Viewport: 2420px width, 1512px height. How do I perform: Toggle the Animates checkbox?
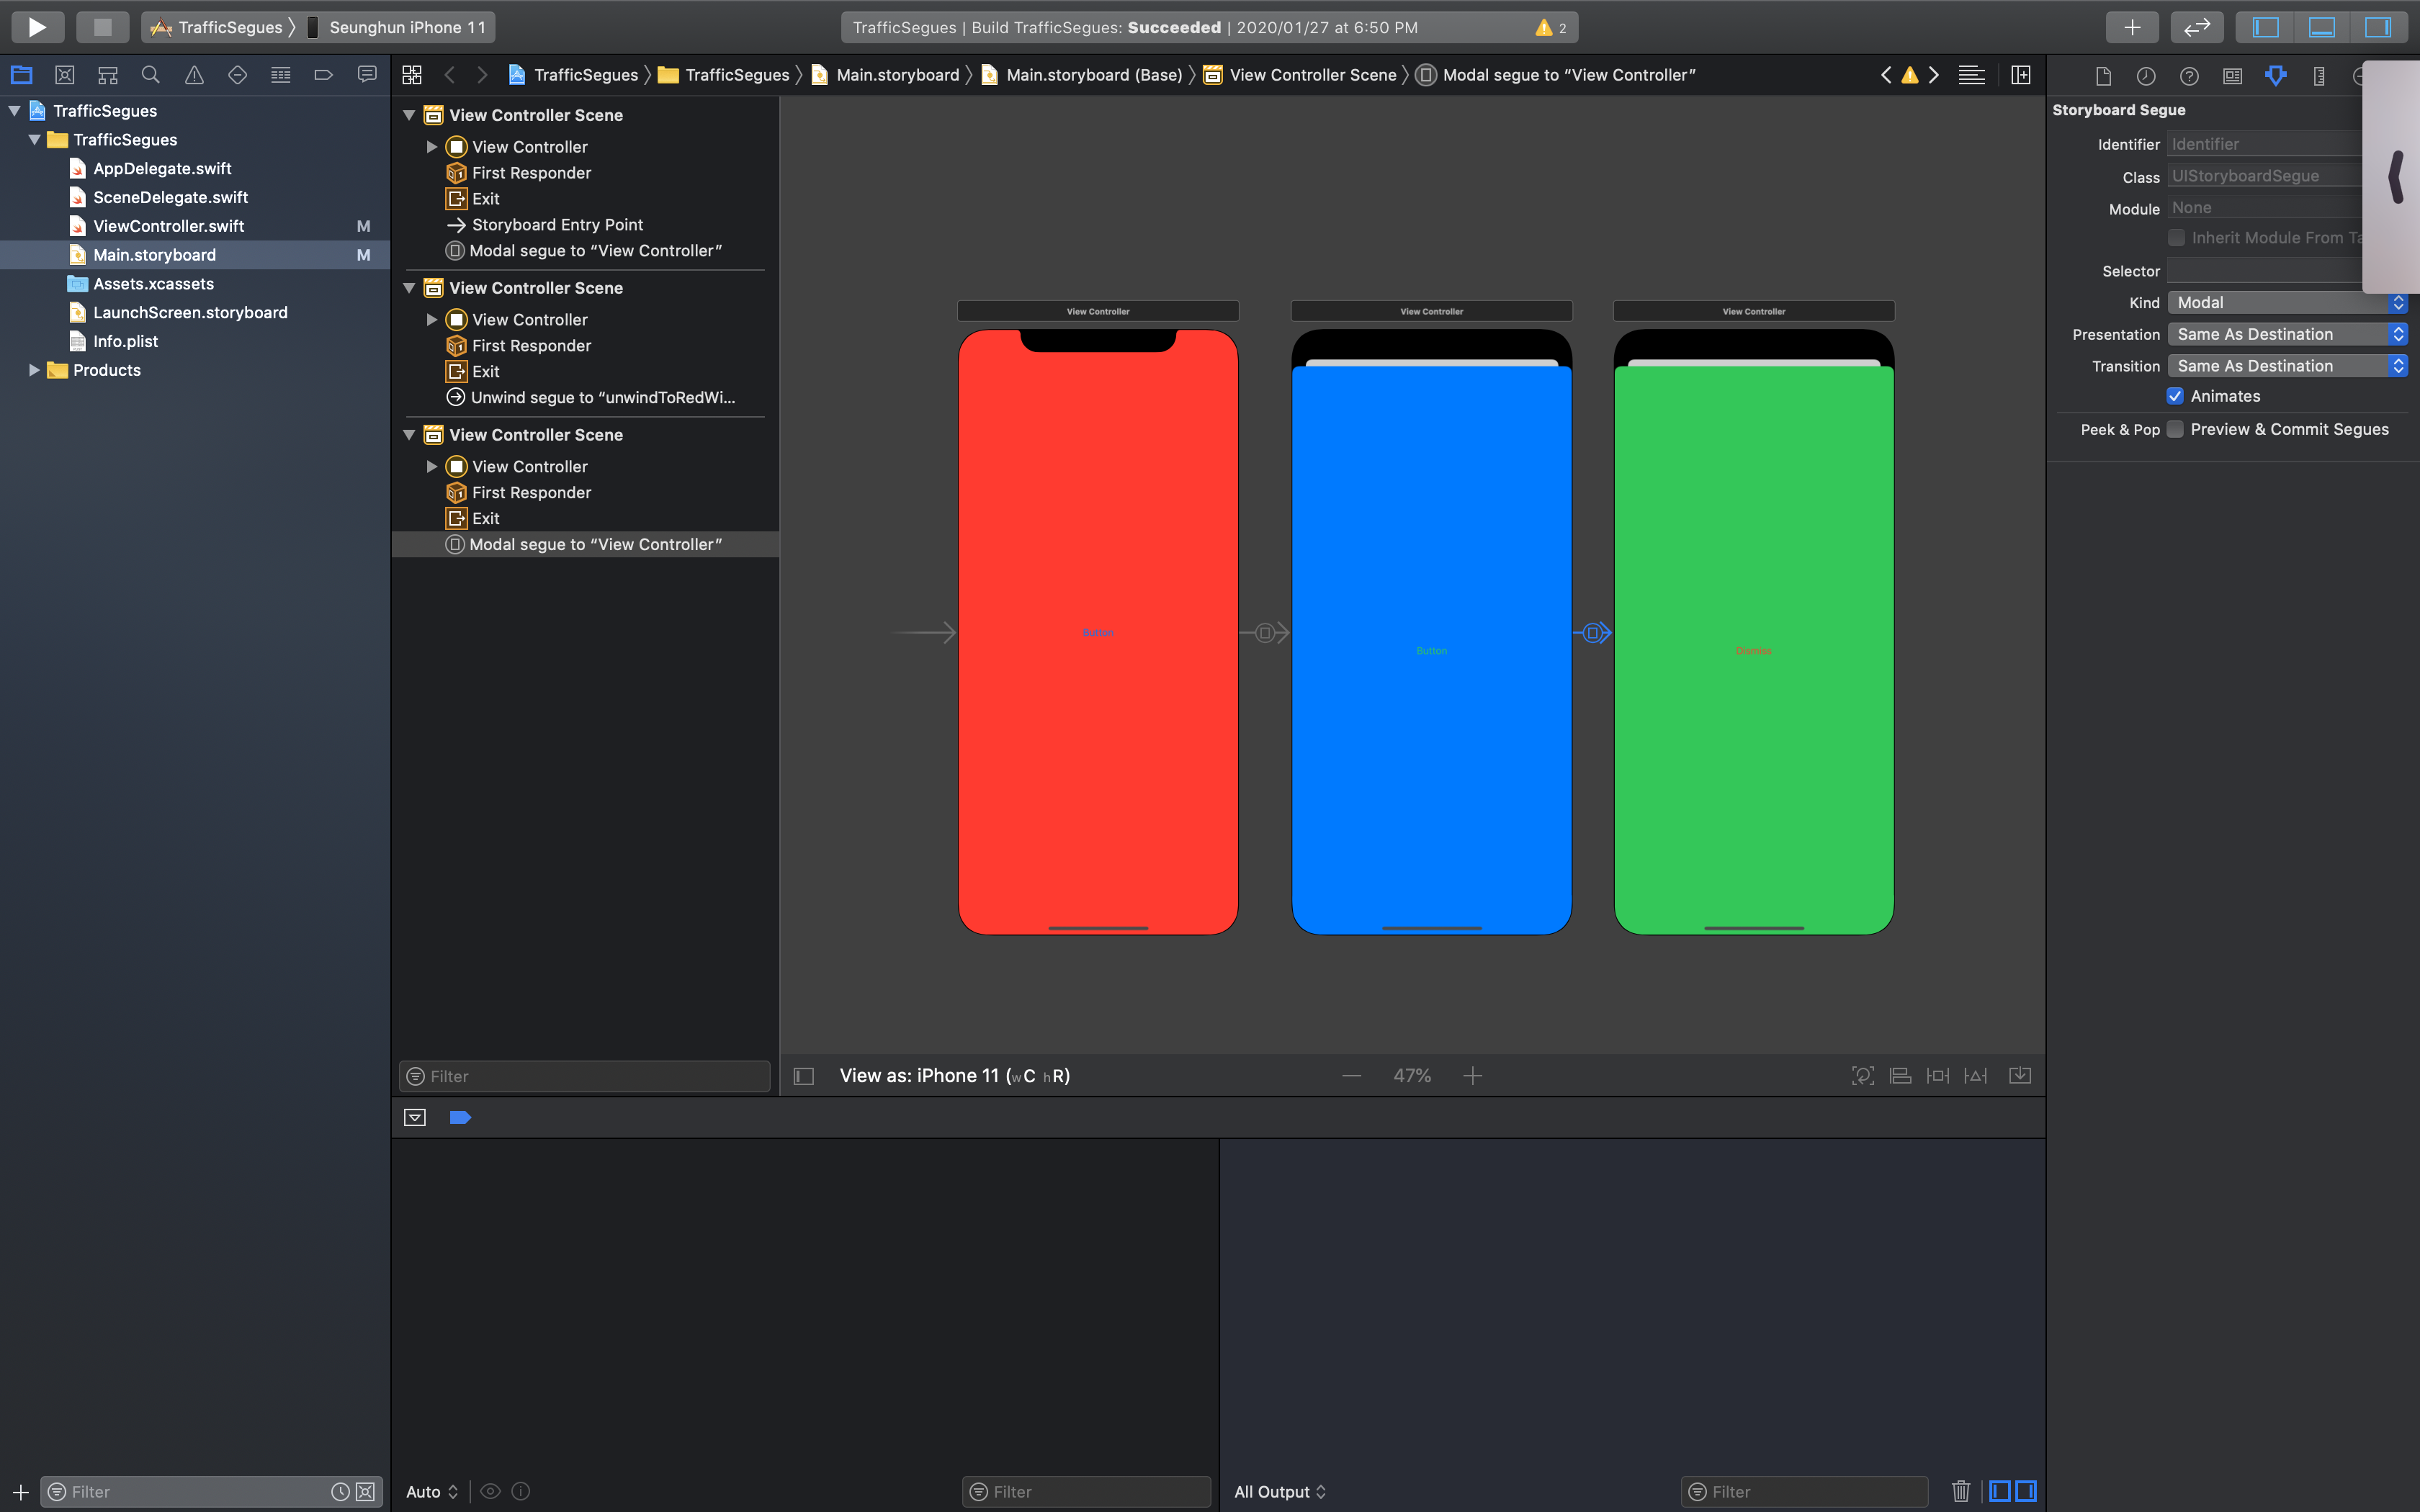coord(2175,396)
